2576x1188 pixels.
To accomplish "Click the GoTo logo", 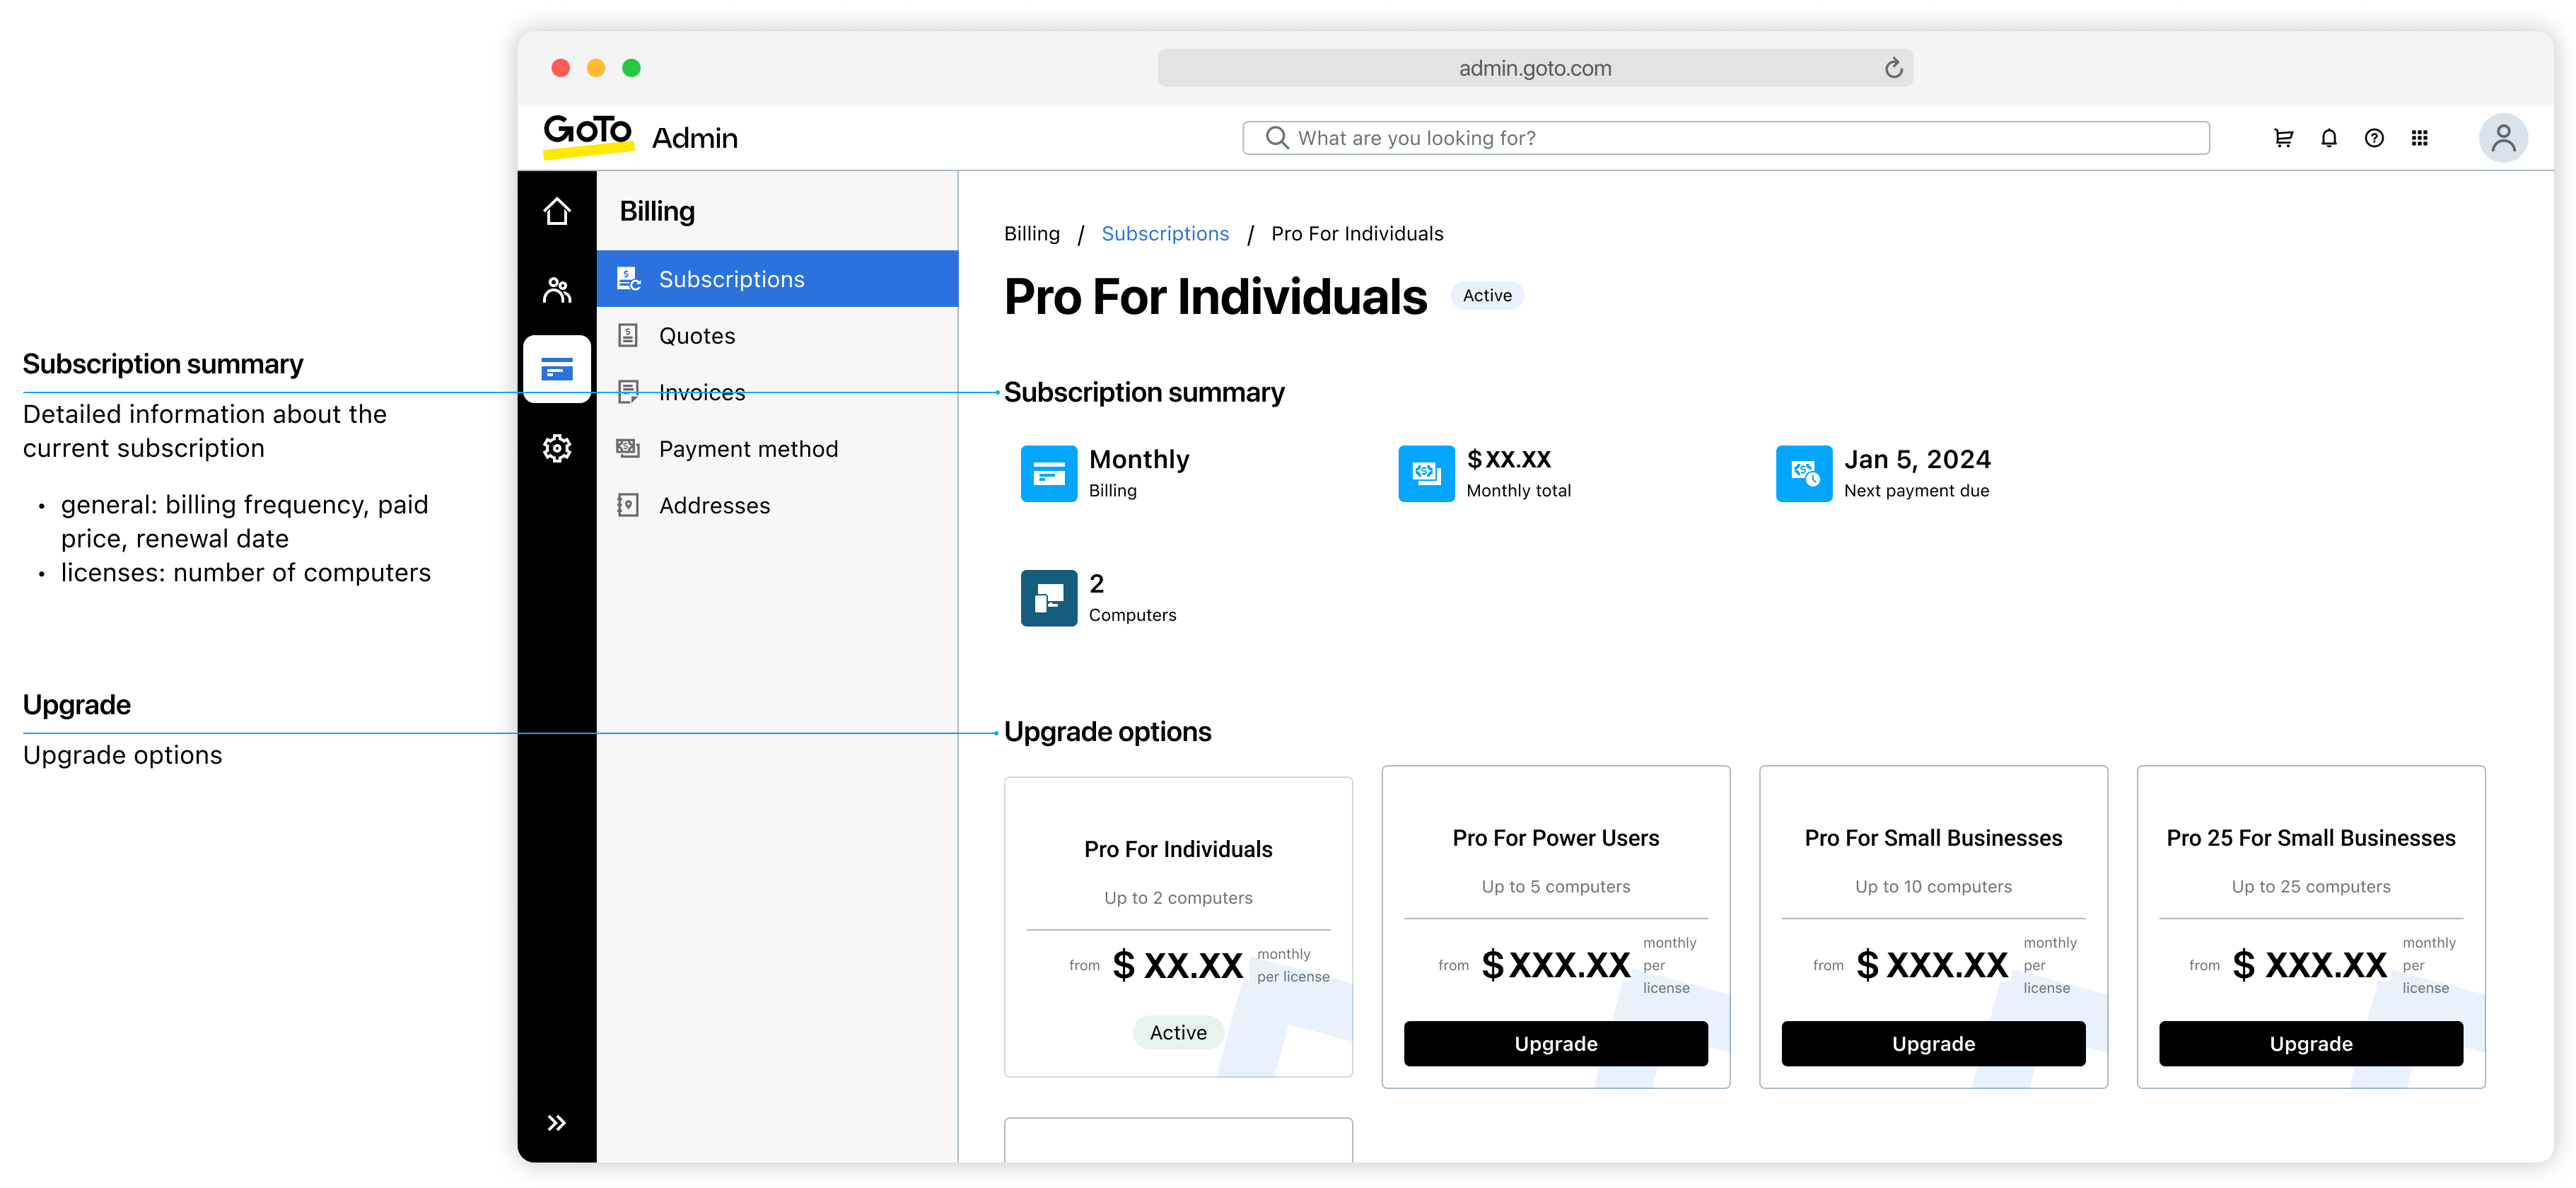I will (588, 136).
